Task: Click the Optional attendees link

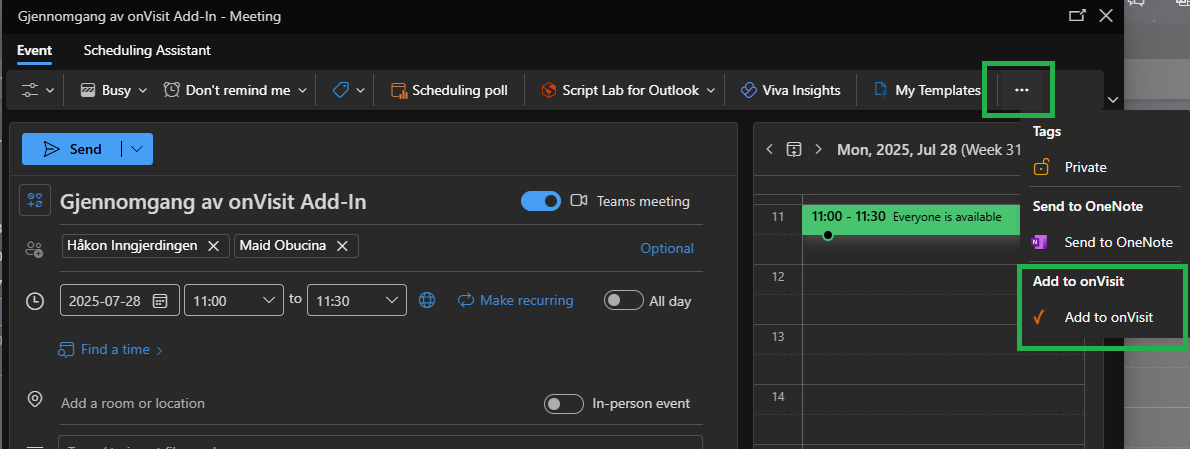Action: [x=666, y=248]
